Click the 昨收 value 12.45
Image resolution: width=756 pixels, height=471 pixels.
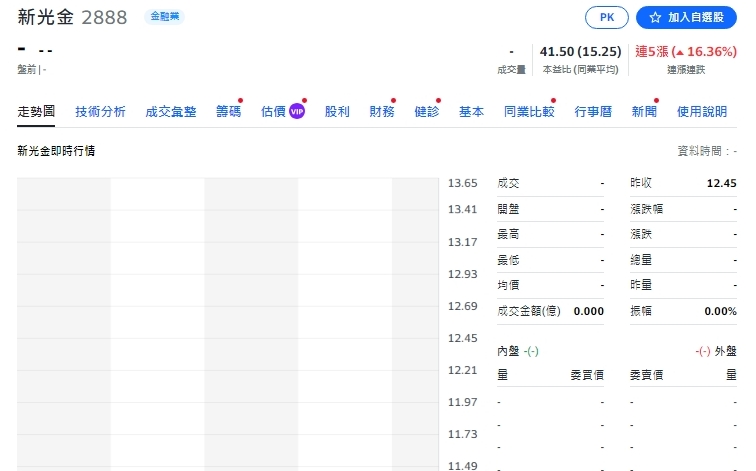[721, 183]
